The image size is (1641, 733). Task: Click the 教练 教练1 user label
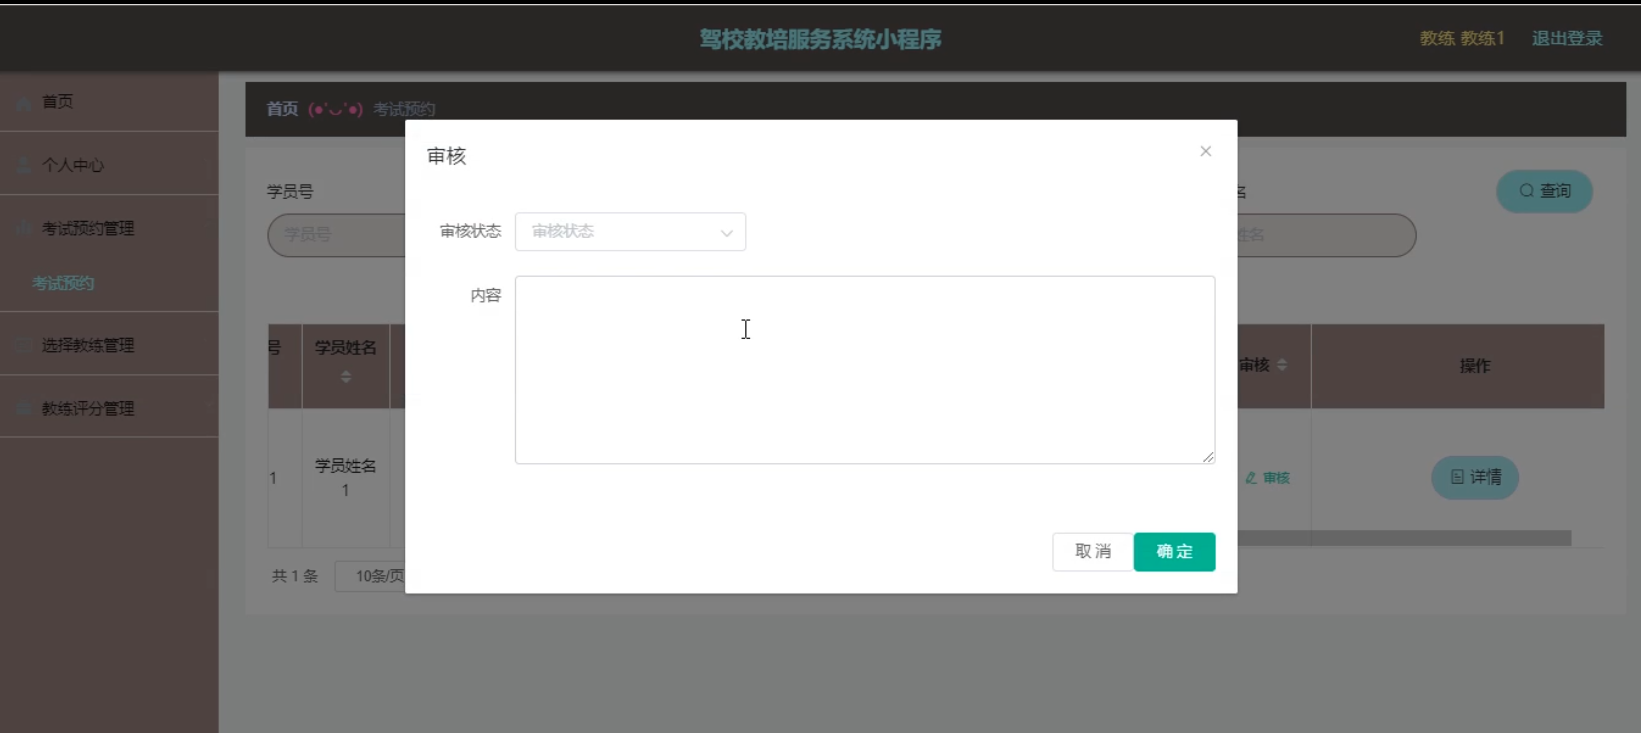point(1462,38)
